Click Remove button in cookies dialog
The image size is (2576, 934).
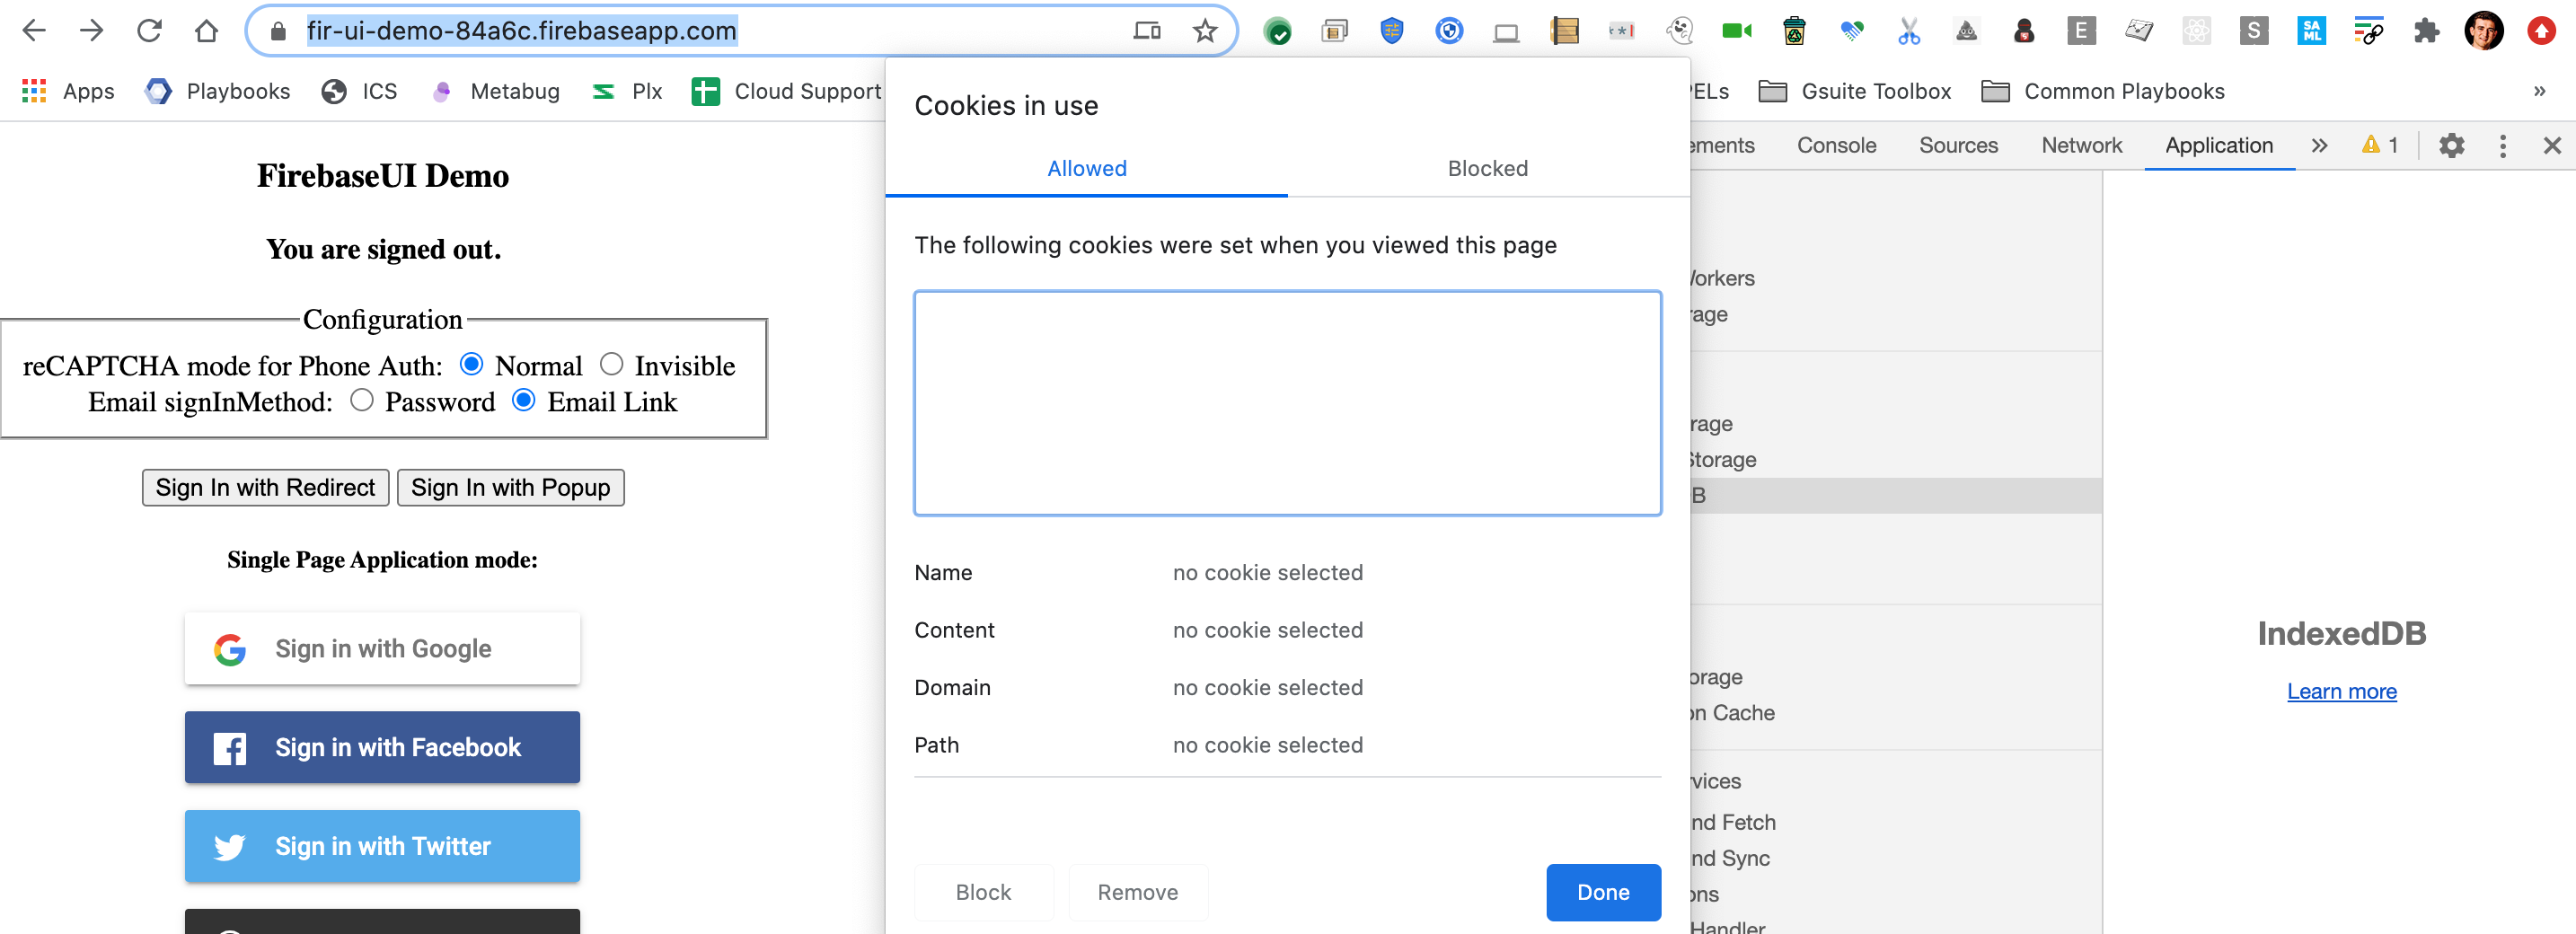tap(1137, 892)
